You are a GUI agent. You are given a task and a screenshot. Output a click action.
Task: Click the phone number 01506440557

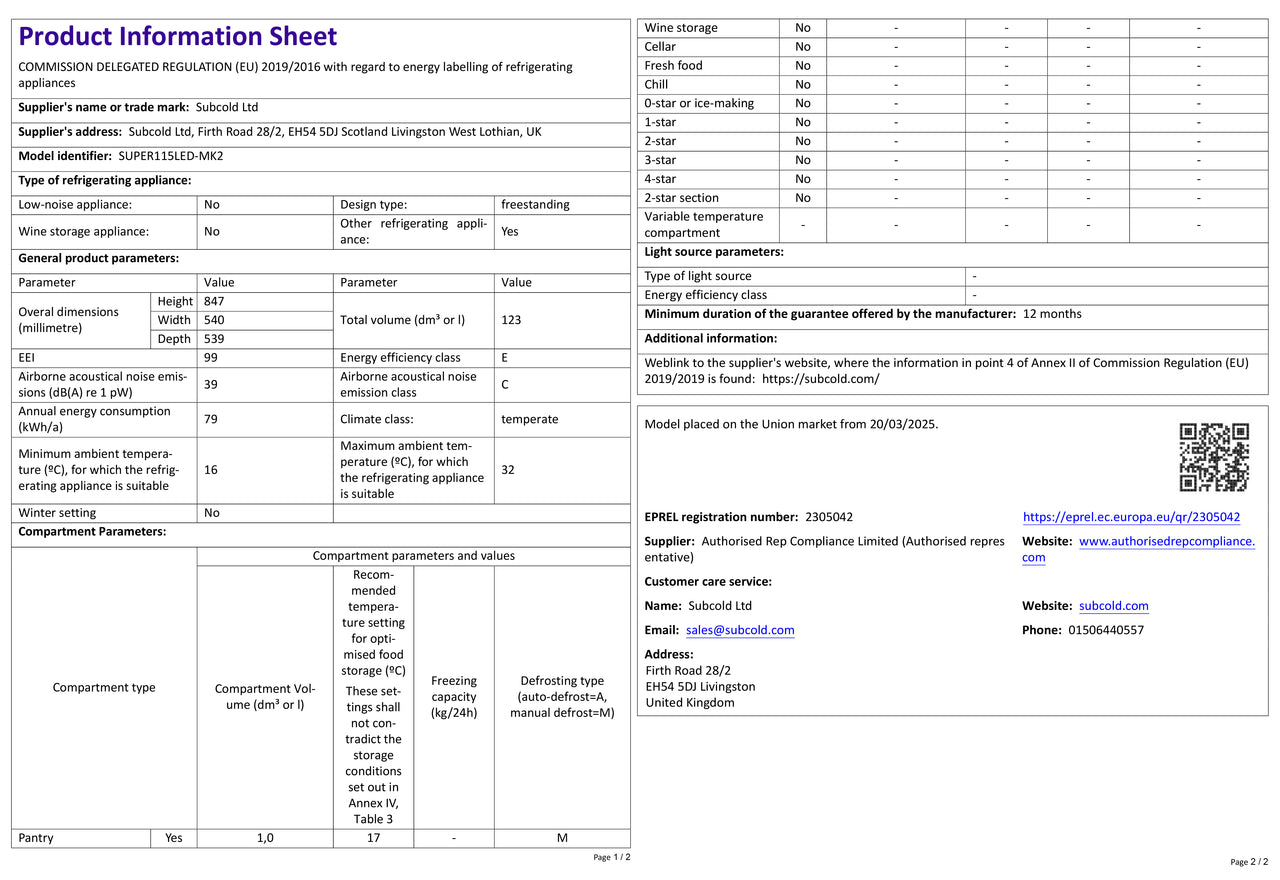tap(1106, 630)
